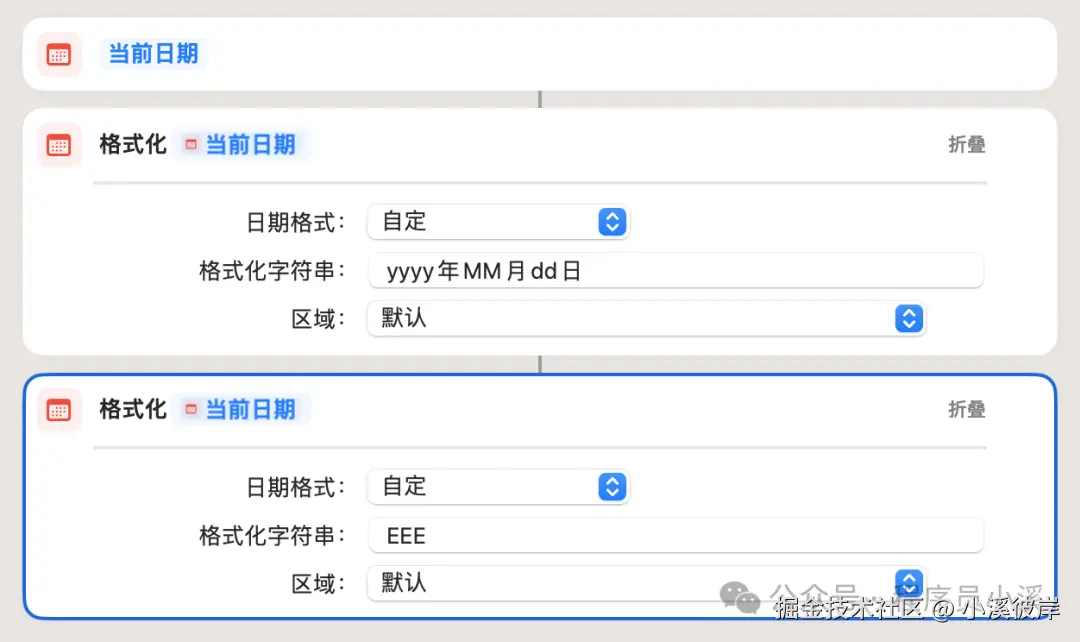Click the EEE format string field
Viewport: 1080px width, 642px height.
click(676, 535)
